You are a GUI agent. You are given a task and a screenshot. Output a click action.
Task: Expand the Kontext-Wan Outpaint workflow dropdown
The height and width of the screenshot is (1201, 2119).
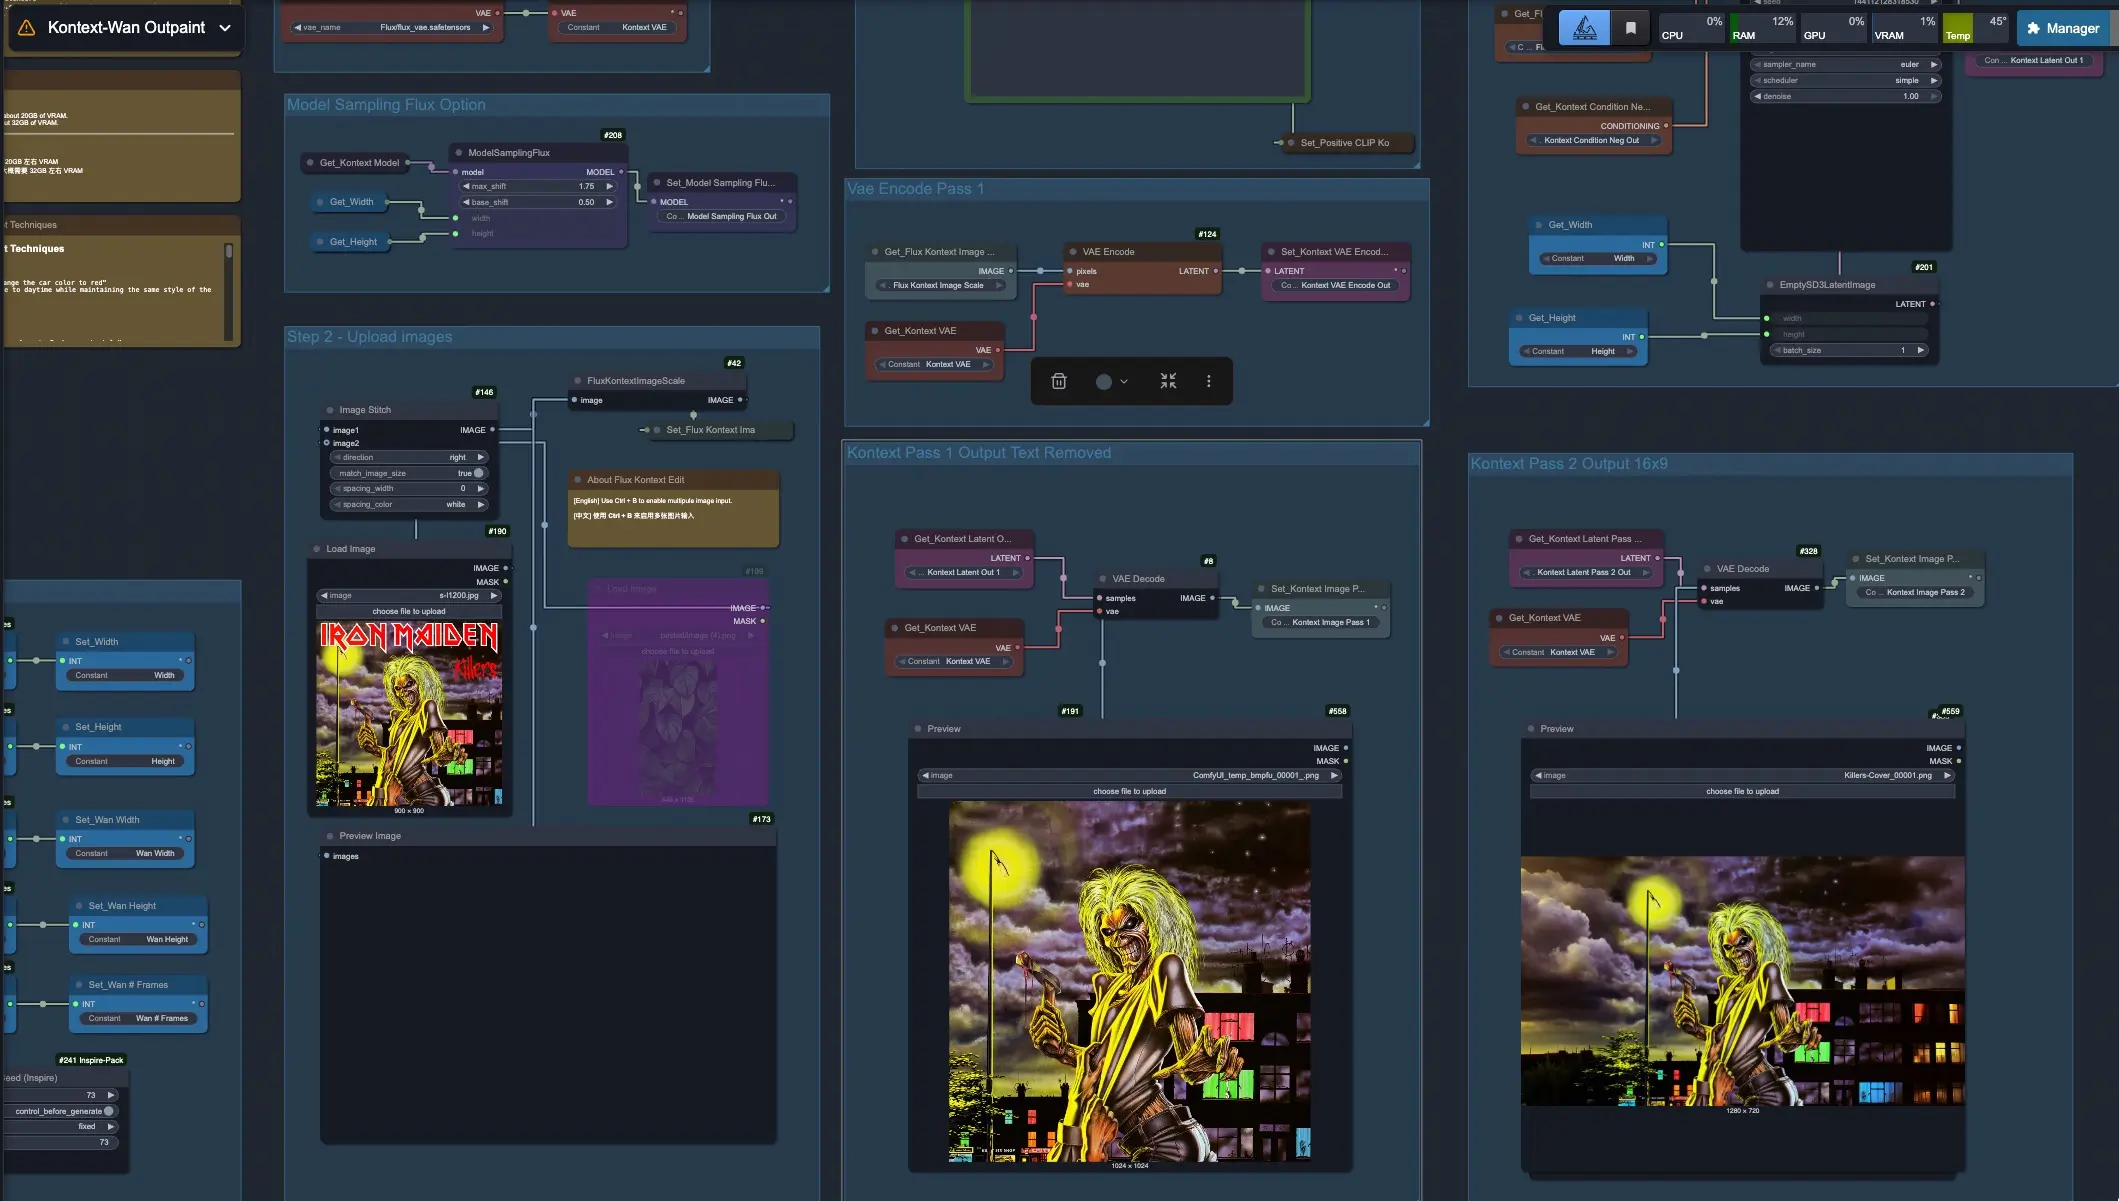point(225,28)
